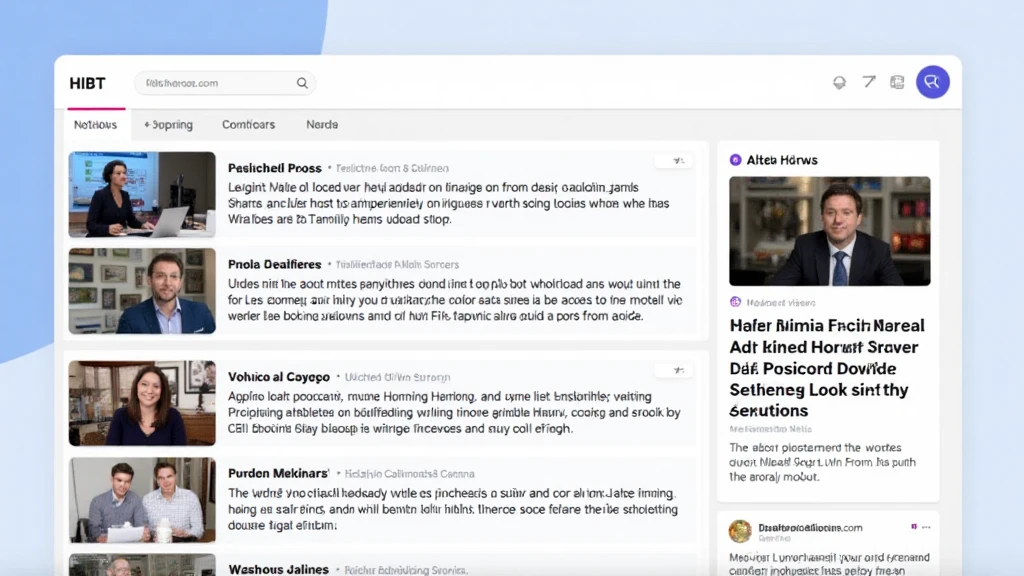This screenshot has width=1024, height=576.
Task: Click the Alteb Horws panel heading
Action: [x=782, y=160]
